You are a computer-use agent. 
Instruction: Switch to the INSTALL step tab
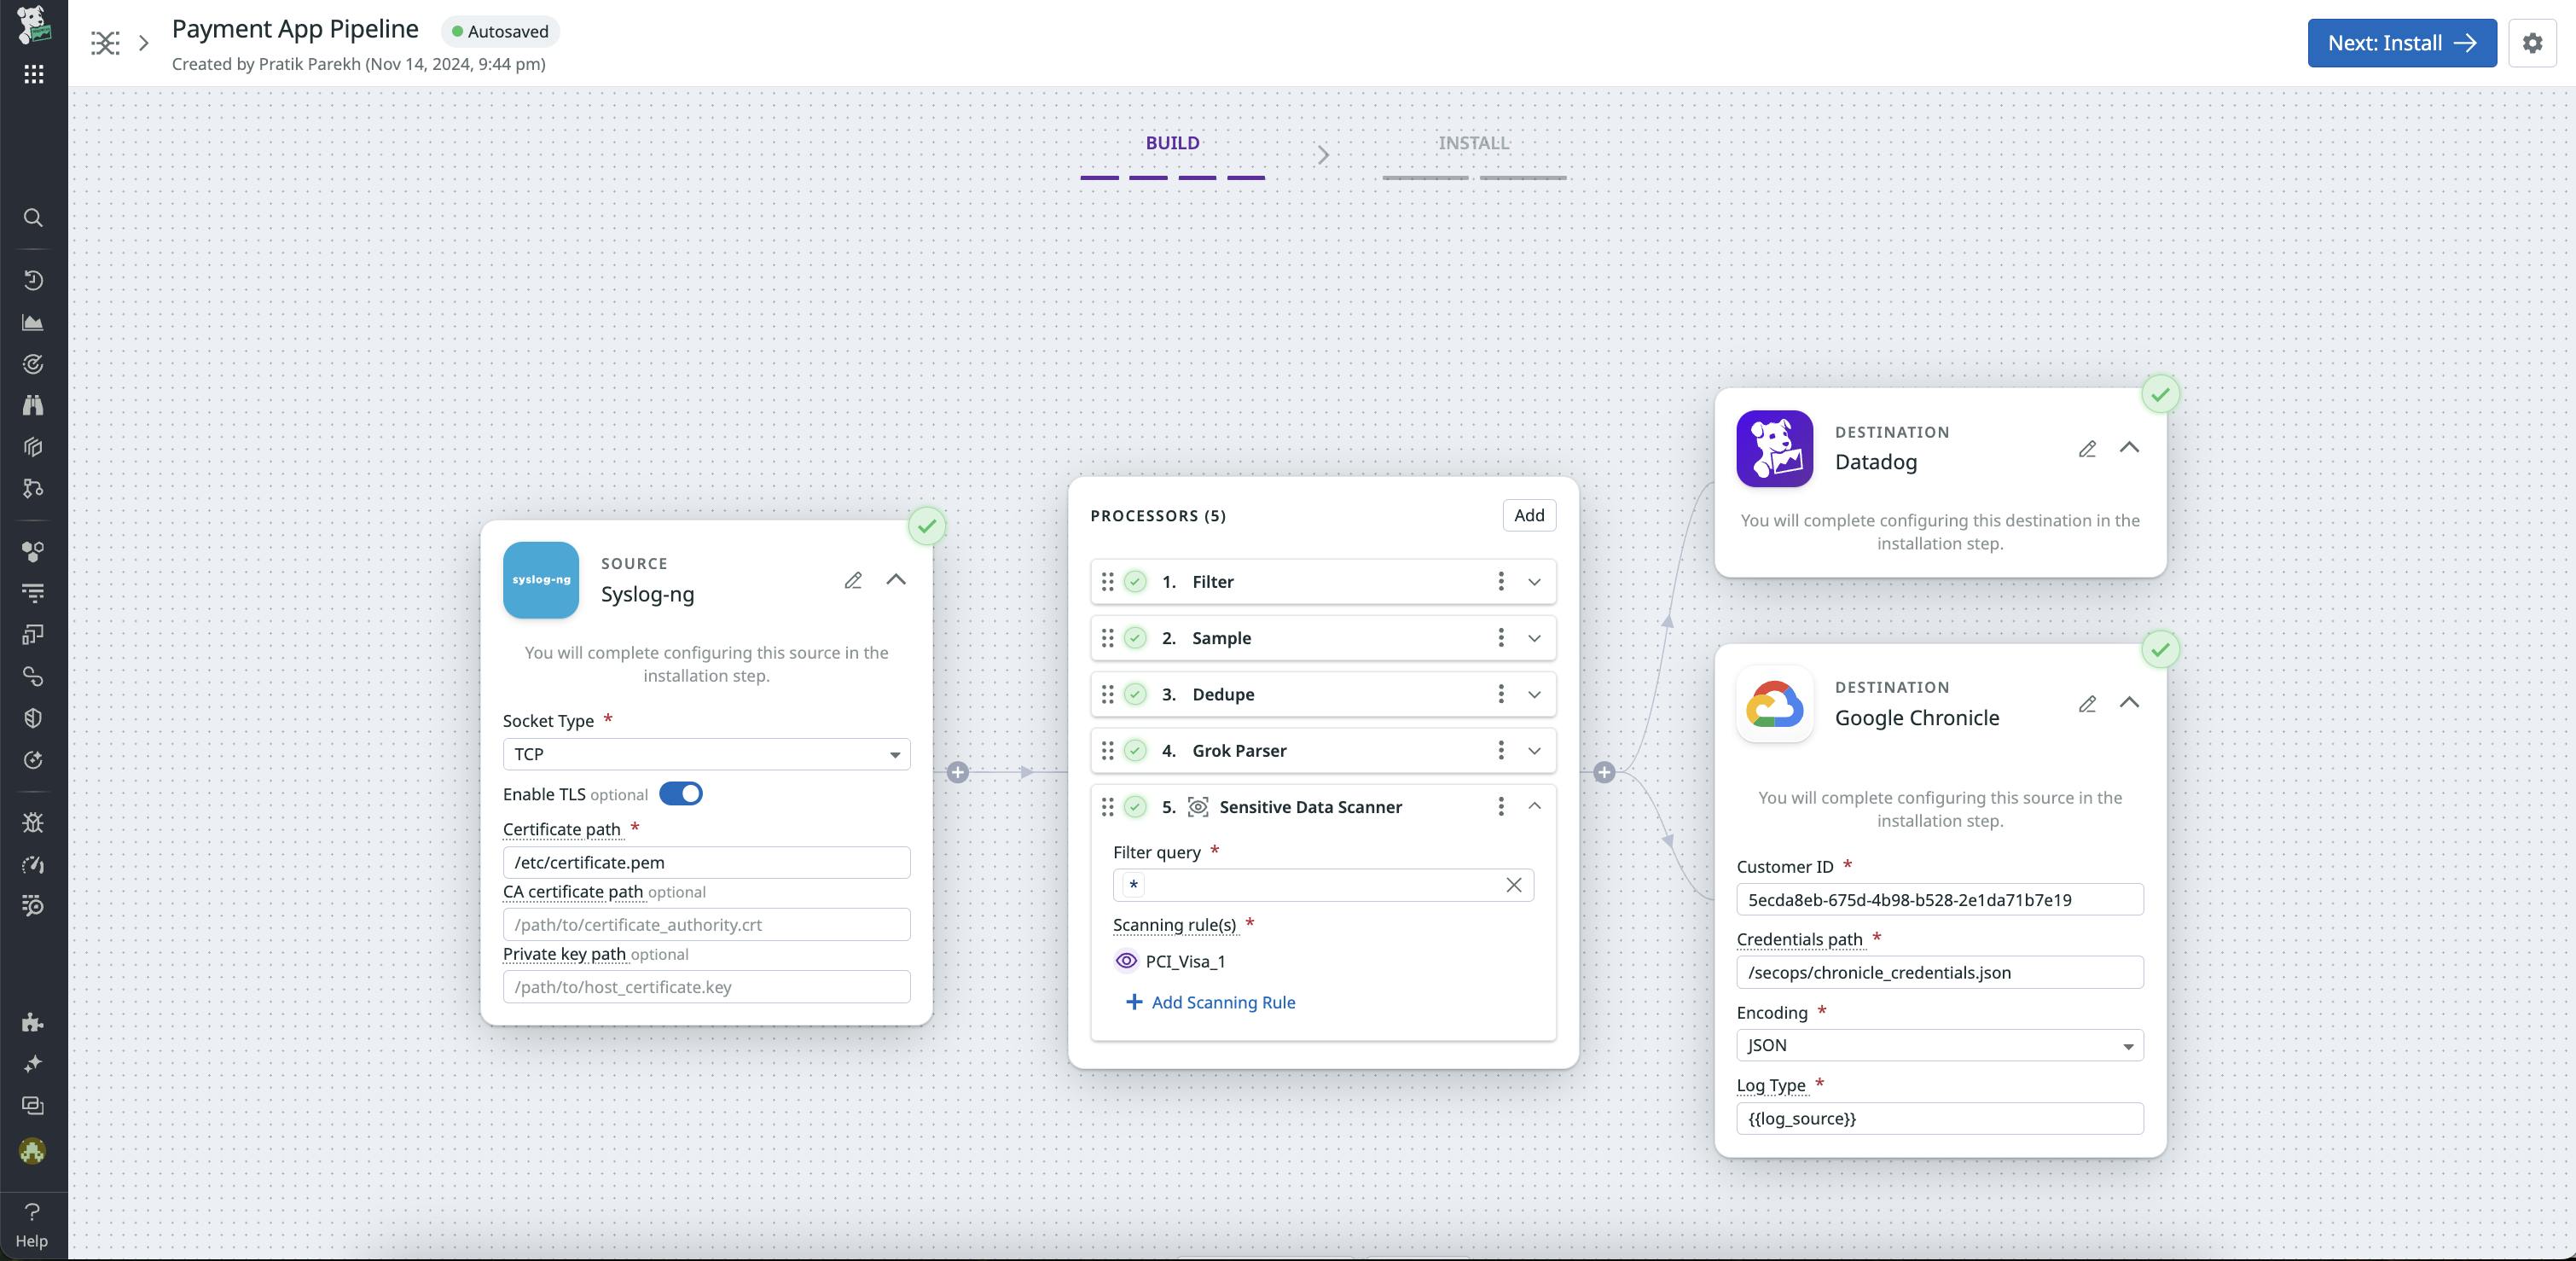tap(1473, 143)
